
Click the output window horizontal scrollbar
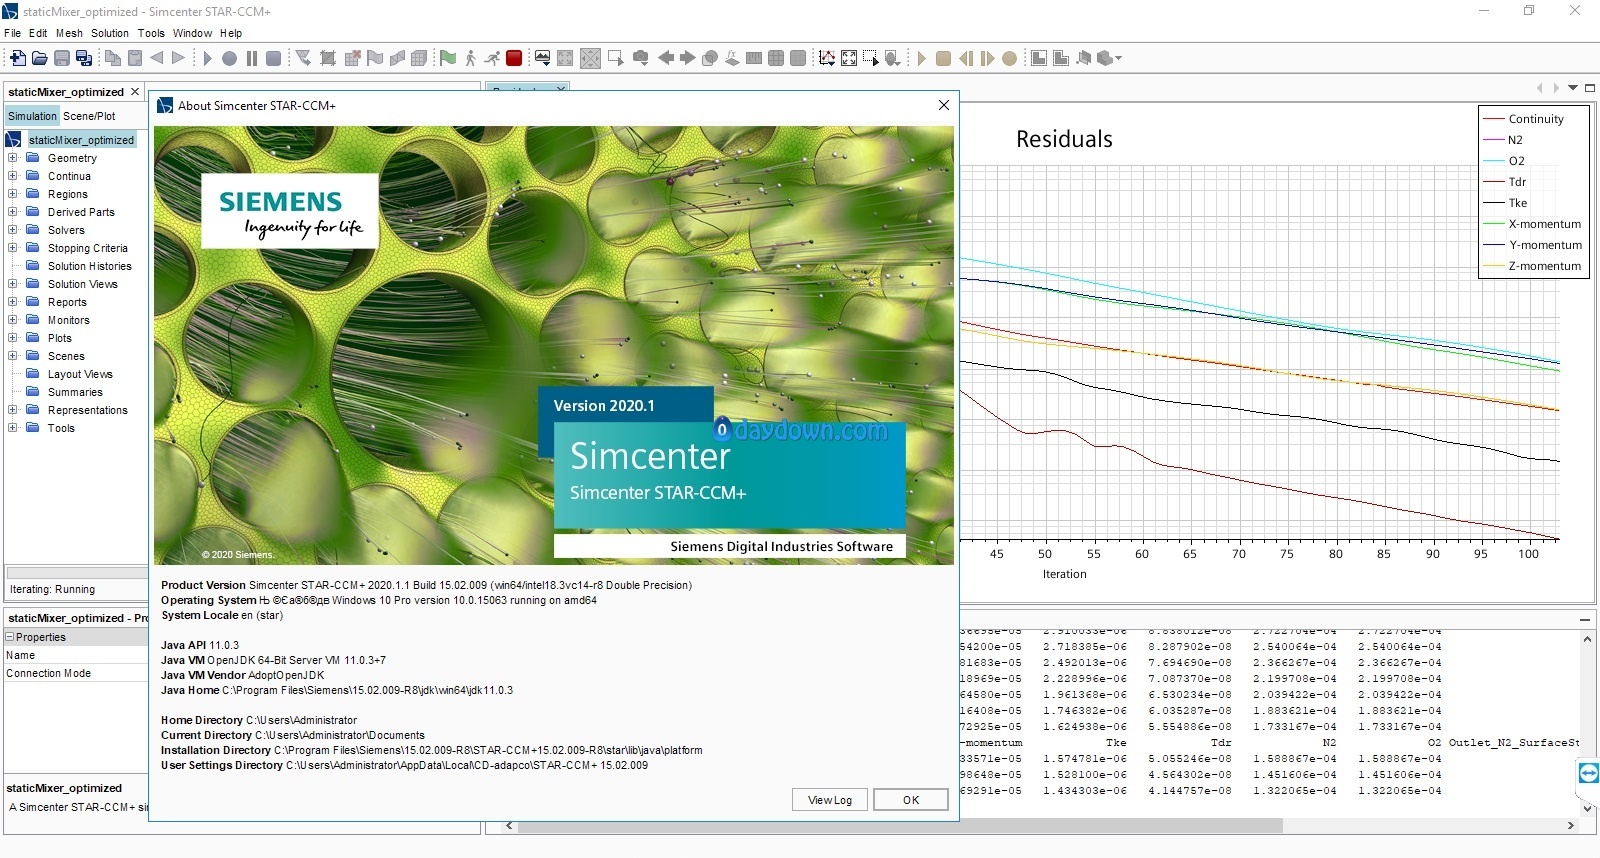pyautogui.click(x=900, y=826)
